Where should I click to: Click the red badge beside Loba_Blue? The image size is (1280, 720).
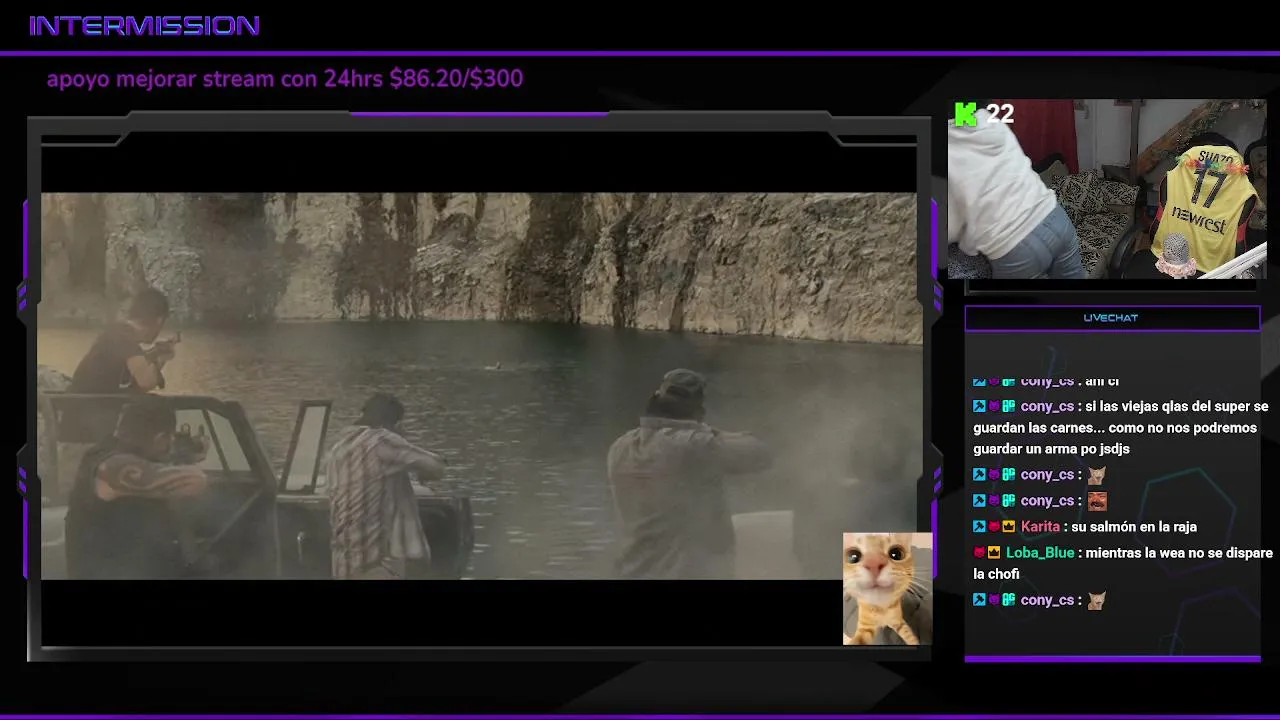(979, 553)
